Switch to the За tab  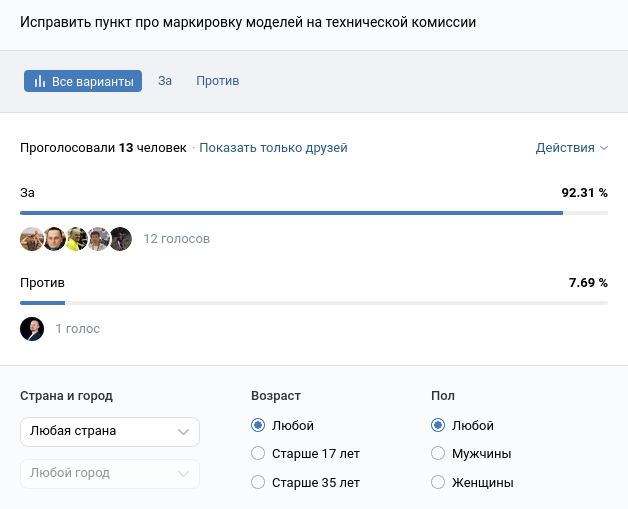click(165, 81)
